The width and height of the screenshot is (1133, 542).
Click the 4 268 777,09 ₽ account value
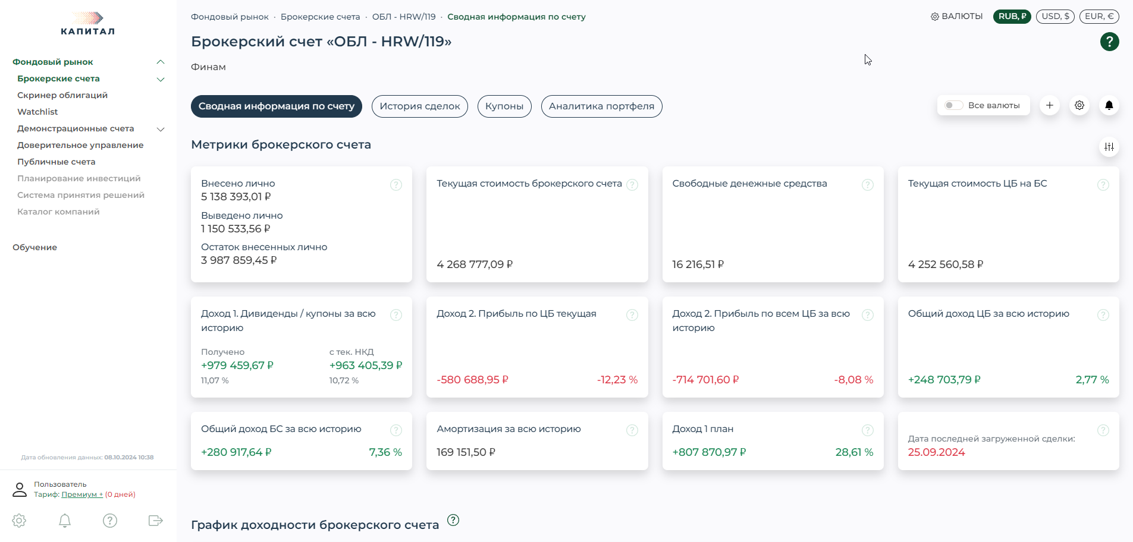[x=475, y=264]
